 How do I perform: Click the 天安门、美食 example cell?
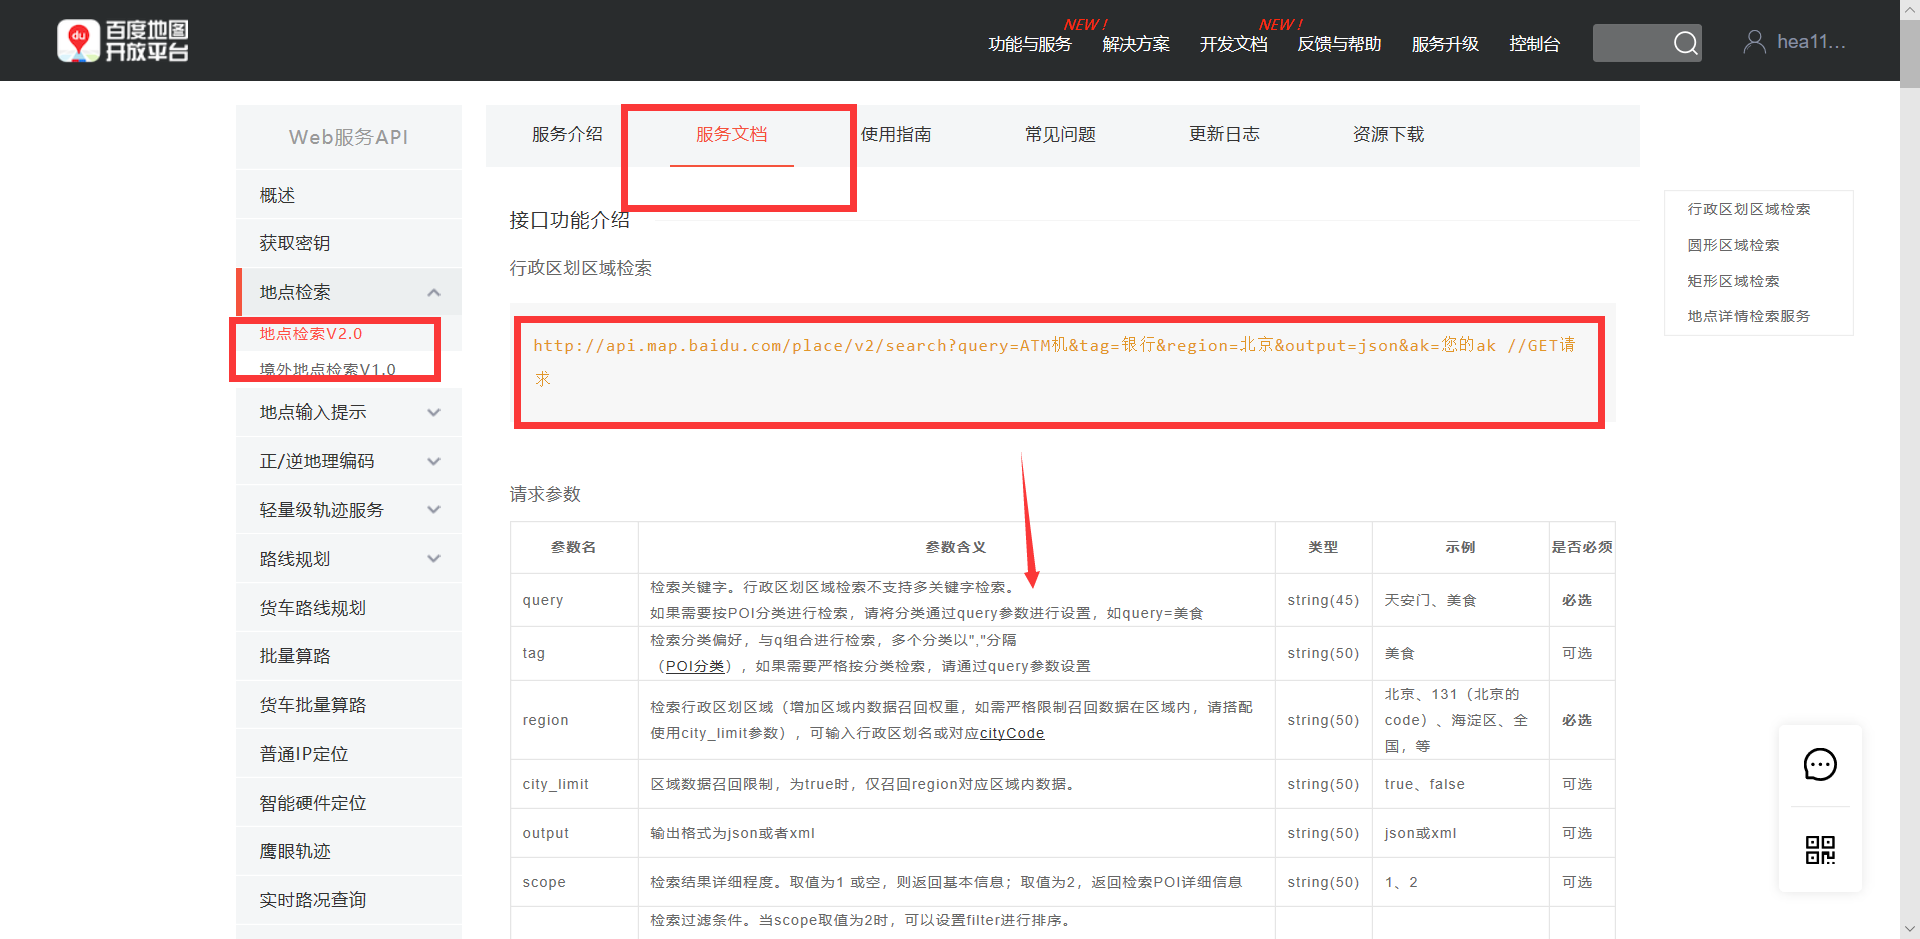coord(1460,600)
